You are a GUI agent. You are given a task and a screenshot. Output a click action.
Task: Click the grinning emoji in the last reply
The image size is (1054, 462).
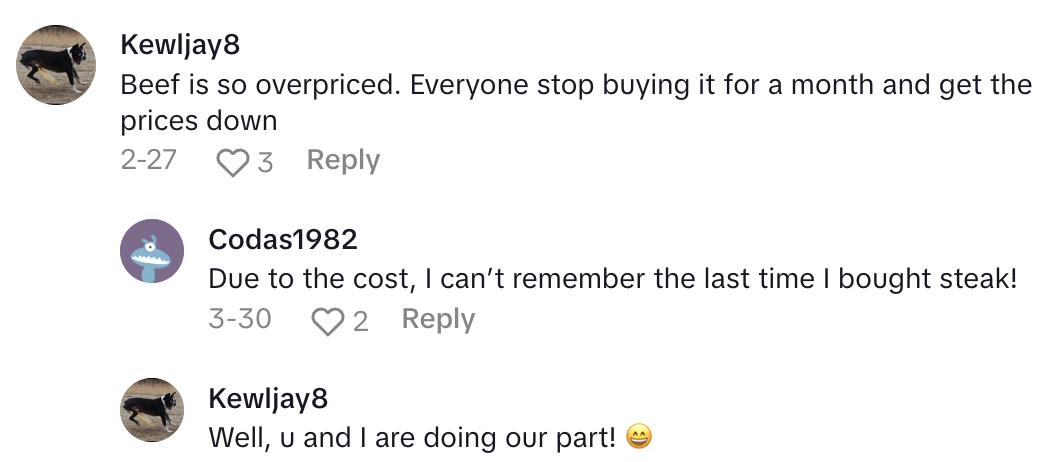click(x=638, y=438)
